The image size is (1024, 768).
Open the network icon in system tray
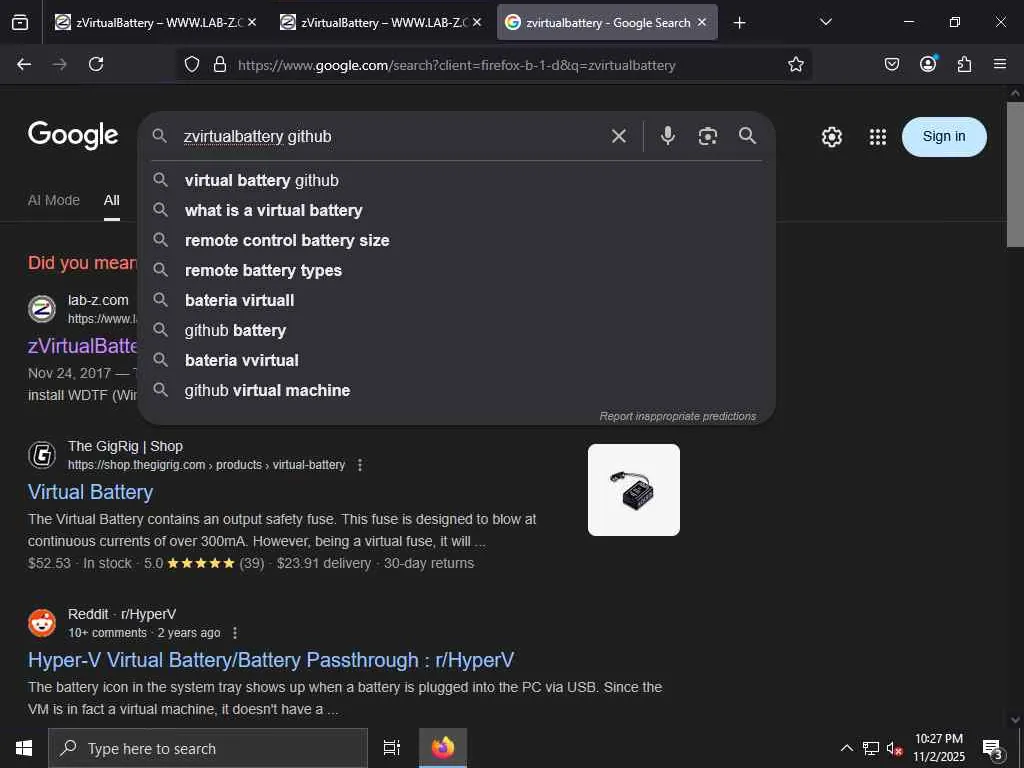point(871,748)
